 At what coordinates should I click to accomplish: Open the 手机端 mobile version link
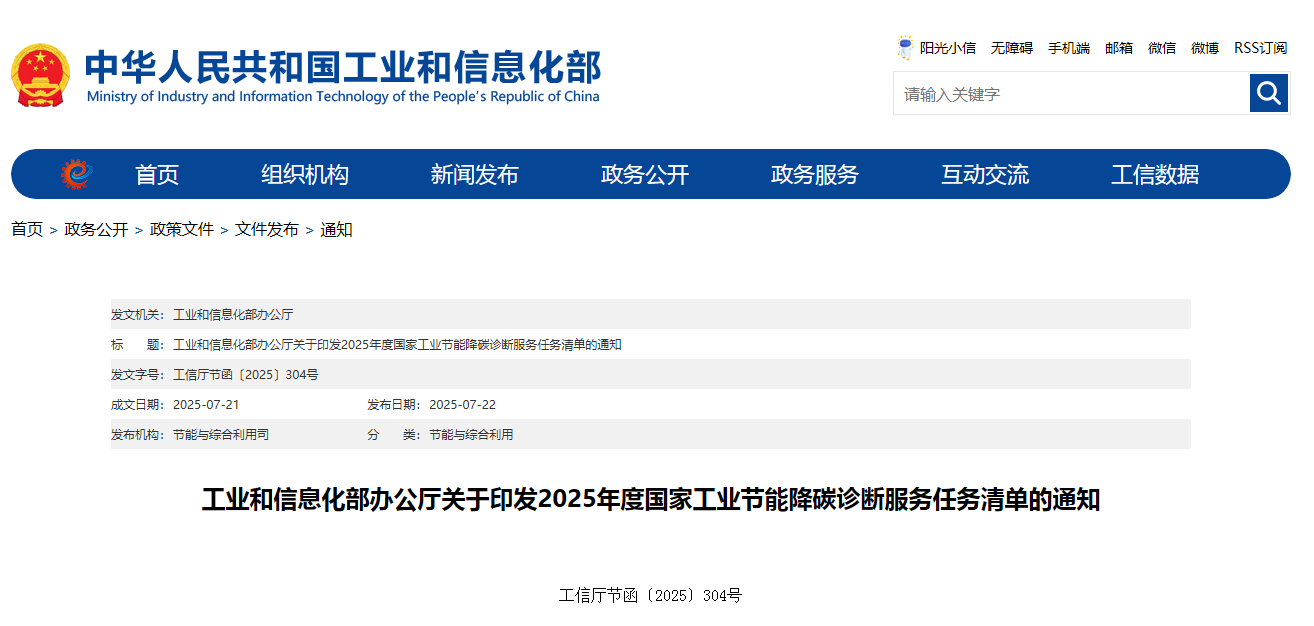1069,47
